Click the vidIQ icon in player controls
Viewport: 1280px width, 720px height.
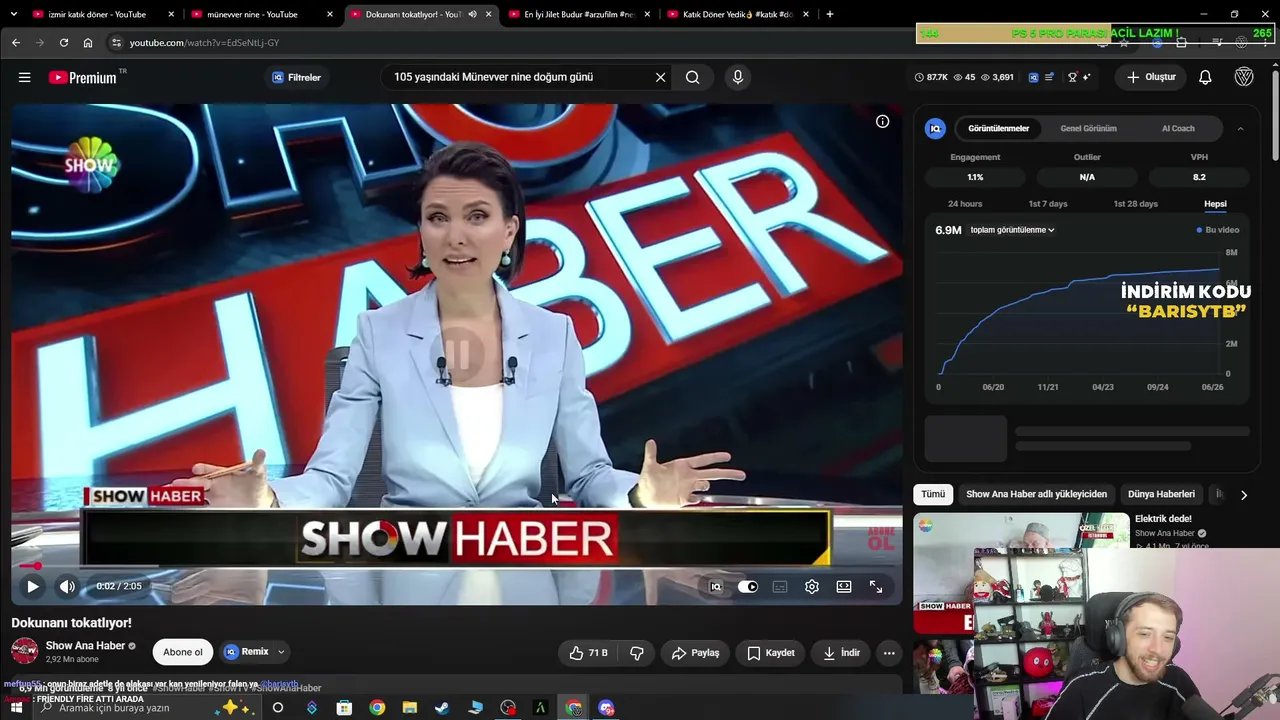tap(716, 587)
